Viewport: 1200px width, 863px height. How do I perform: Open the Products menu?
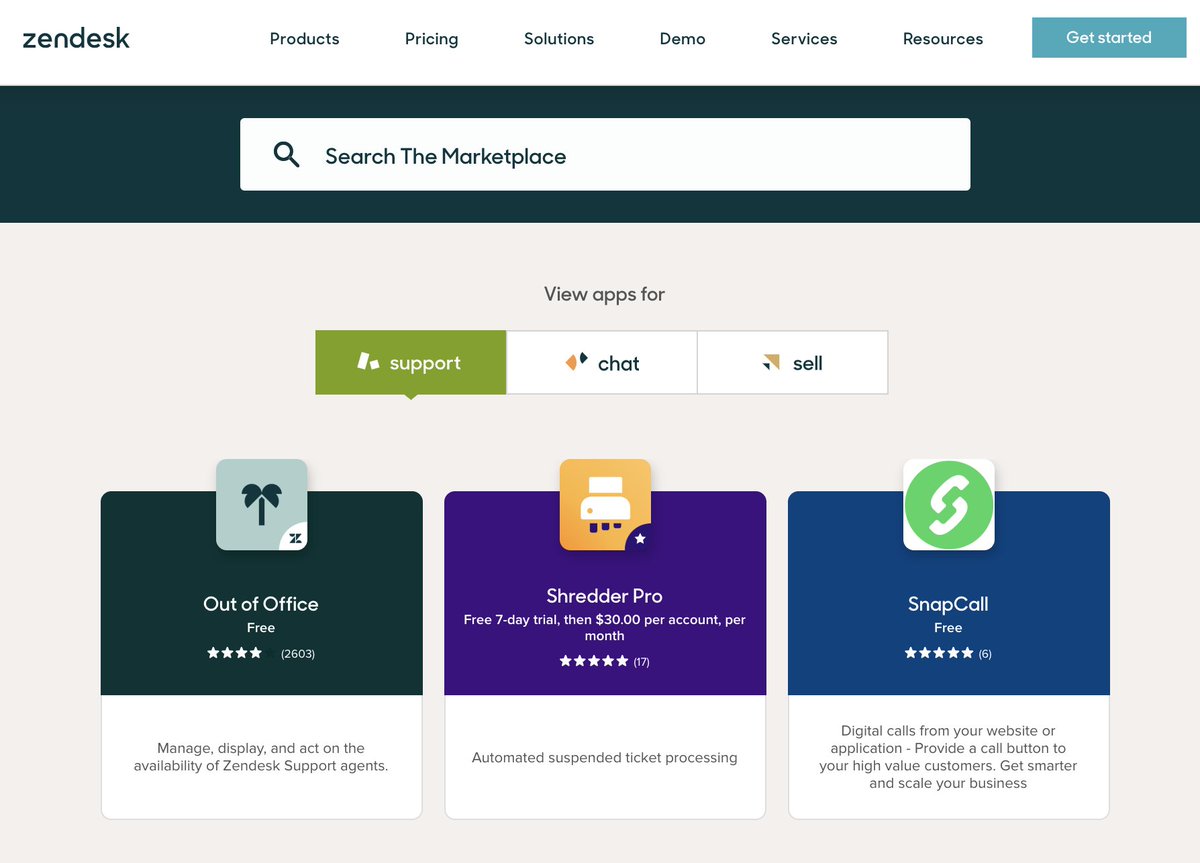[x=305, y=39]
